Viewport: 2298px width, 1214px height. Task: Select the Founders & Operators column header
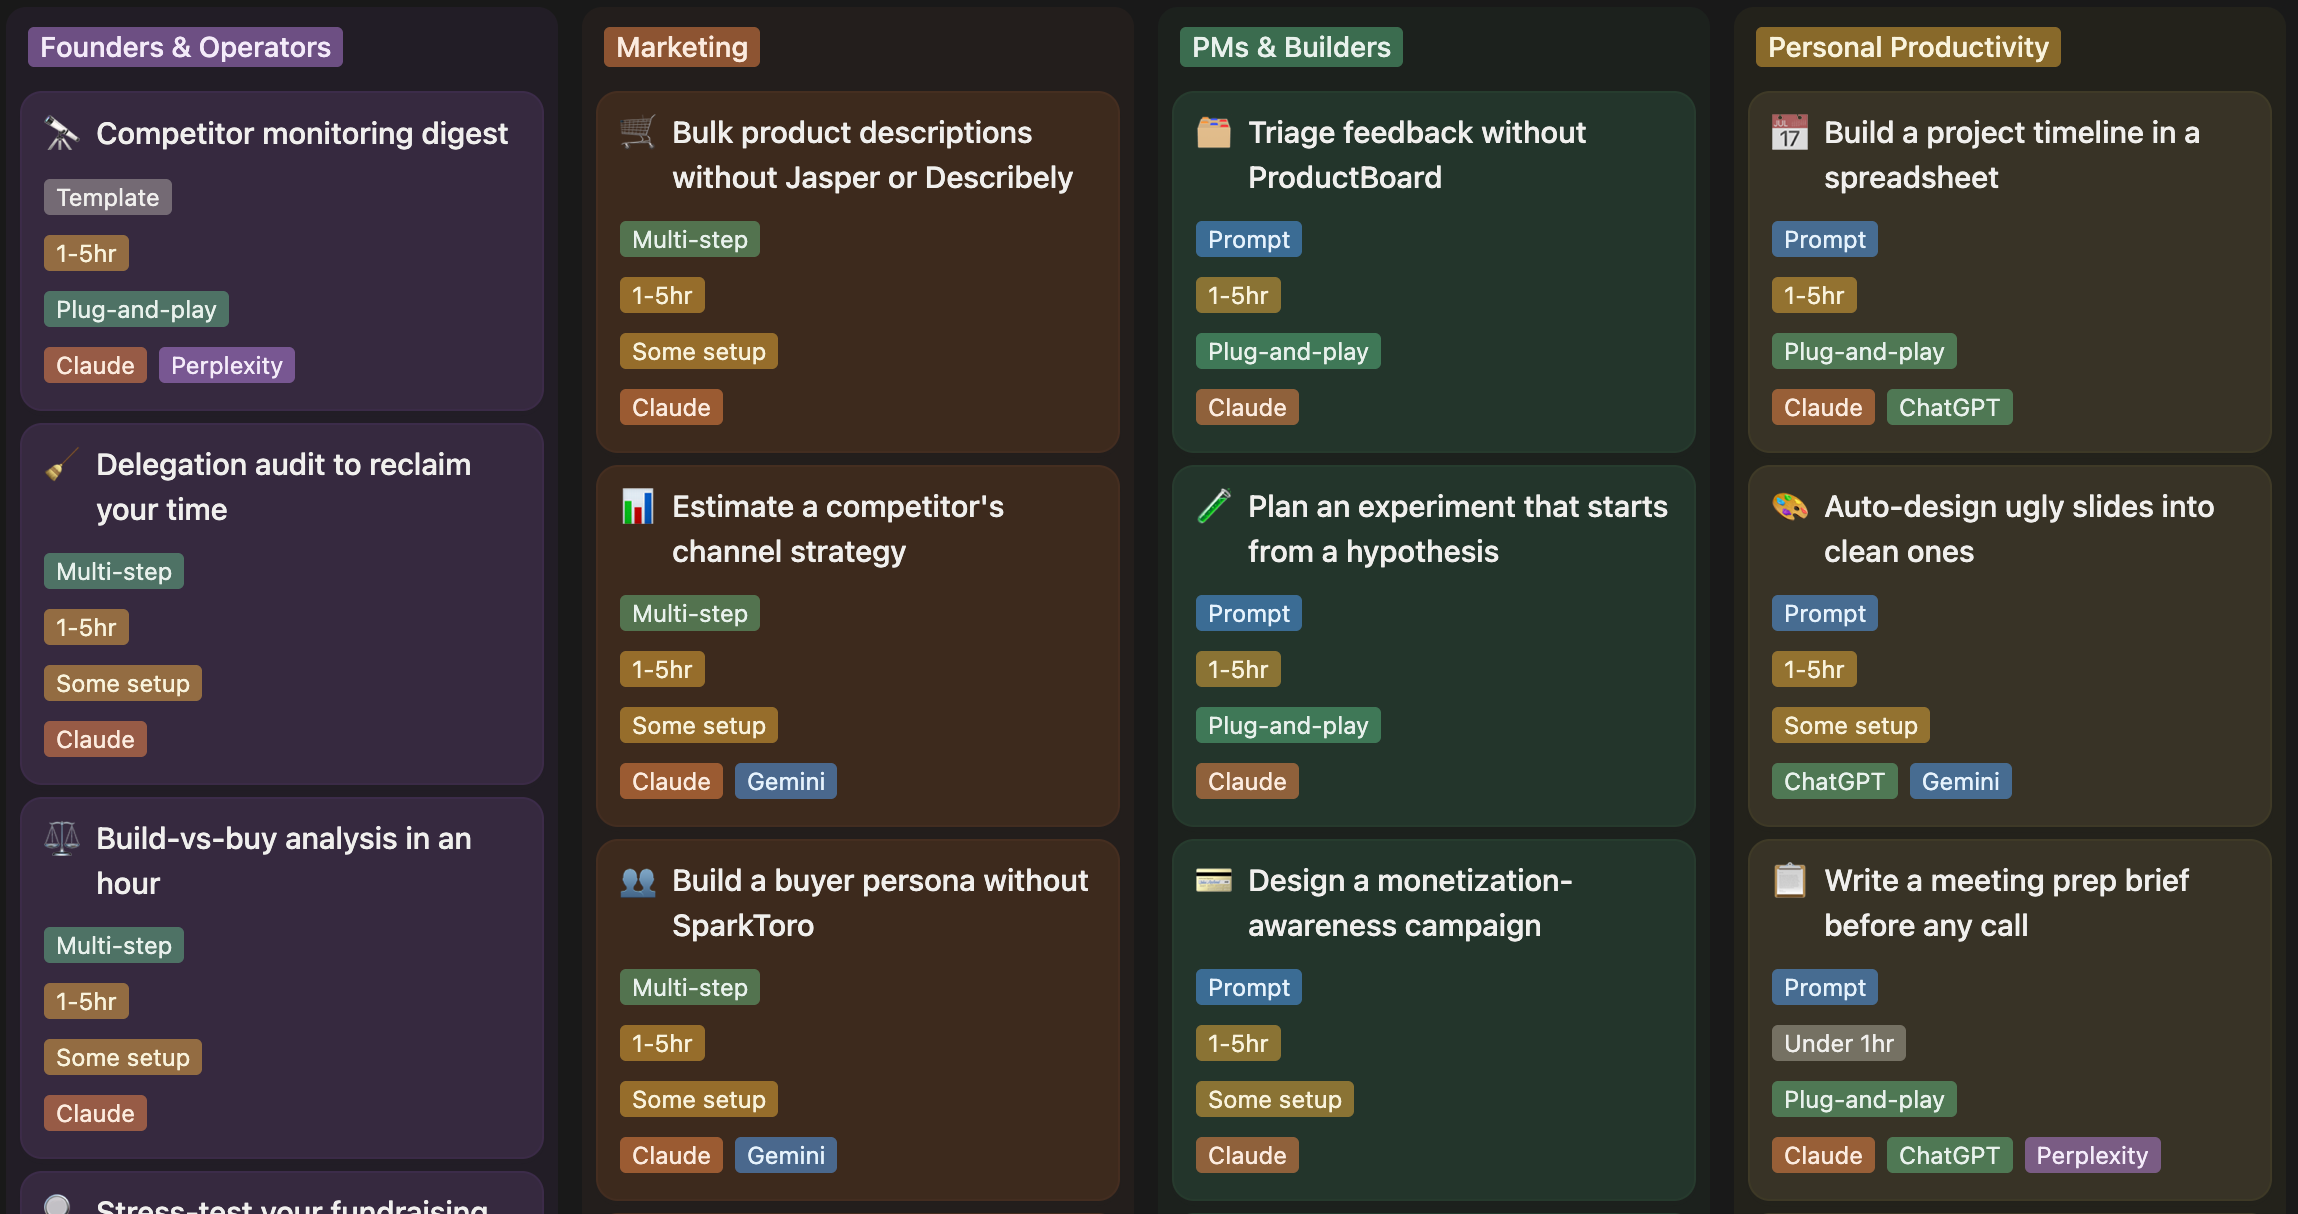tap(185, 47)
